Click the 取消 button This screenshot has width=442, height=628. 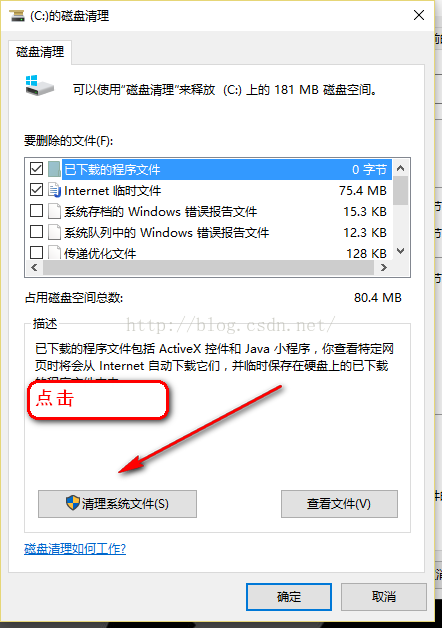384,597
